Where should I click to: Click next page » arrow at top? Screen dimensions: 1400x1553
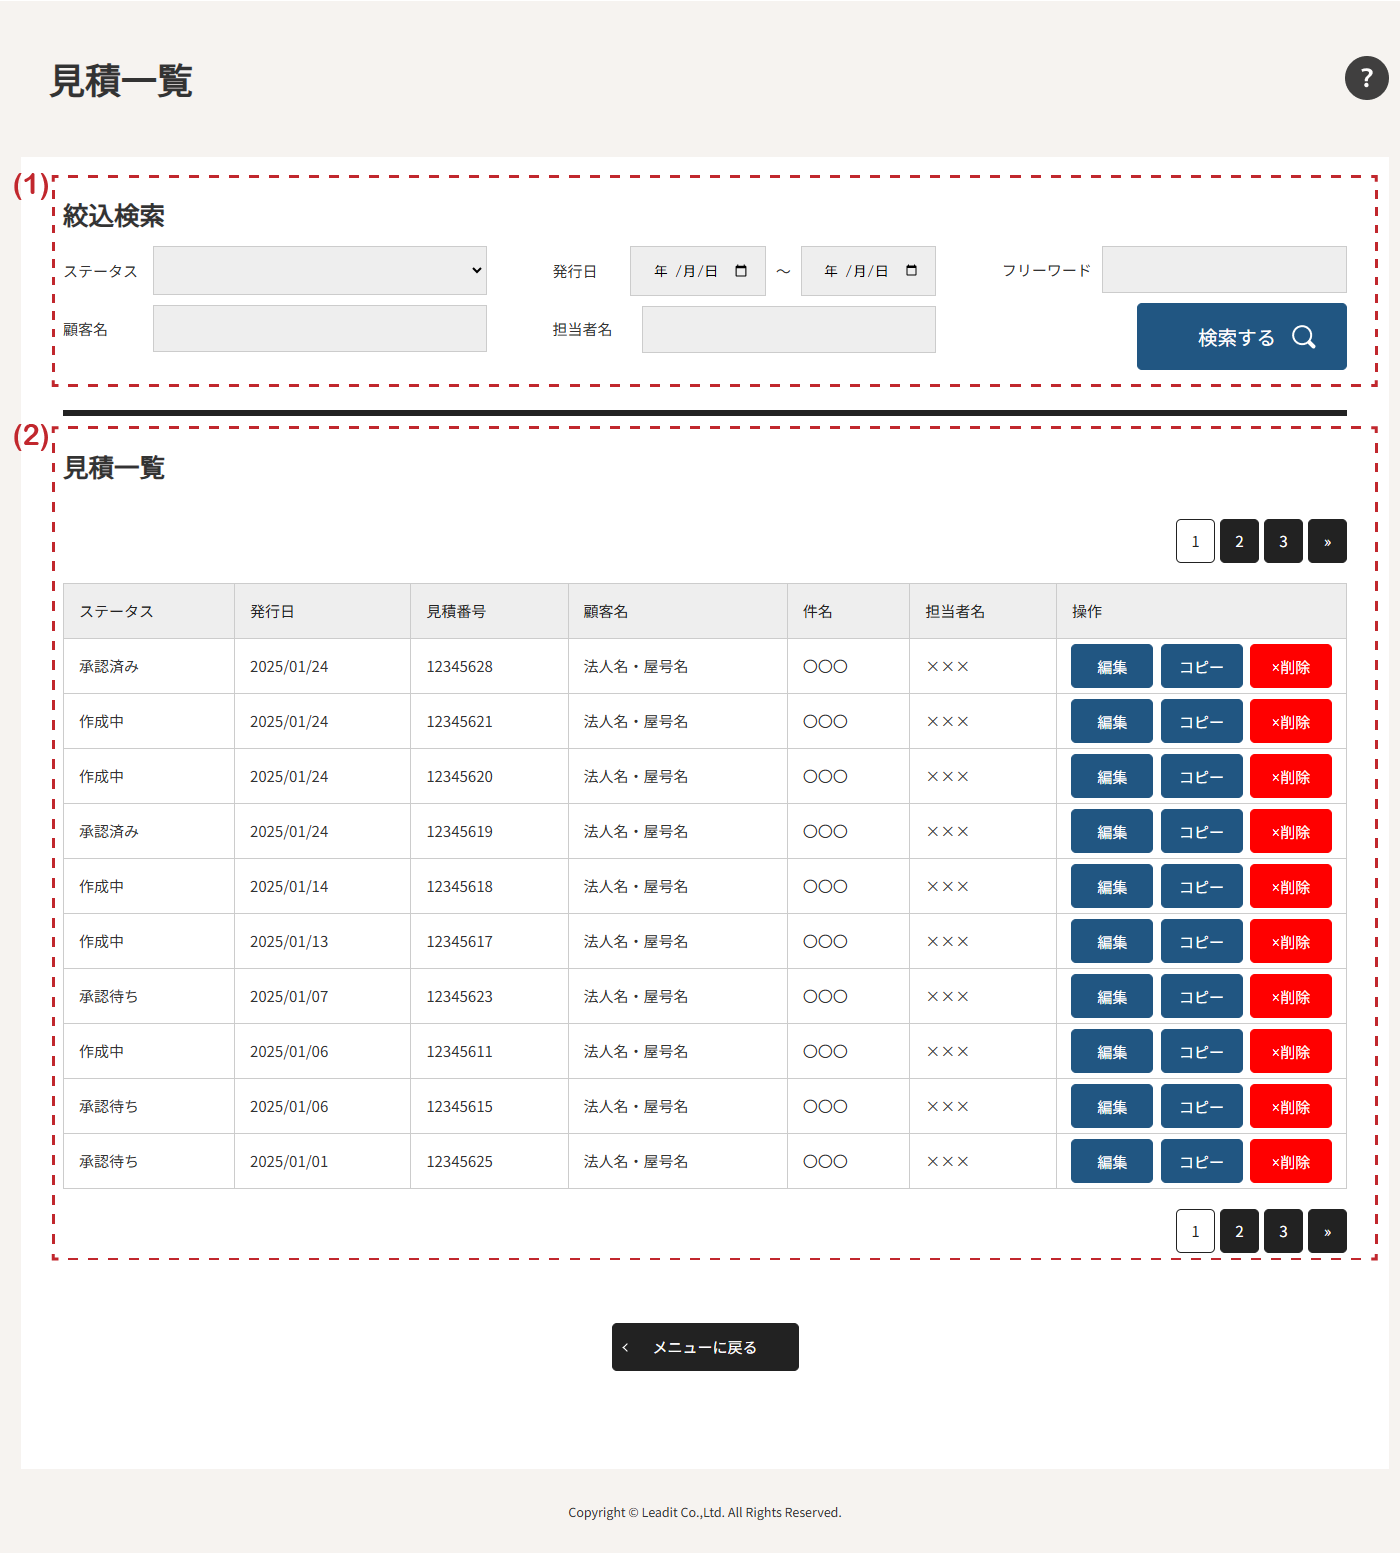(x=1327, y=541)
